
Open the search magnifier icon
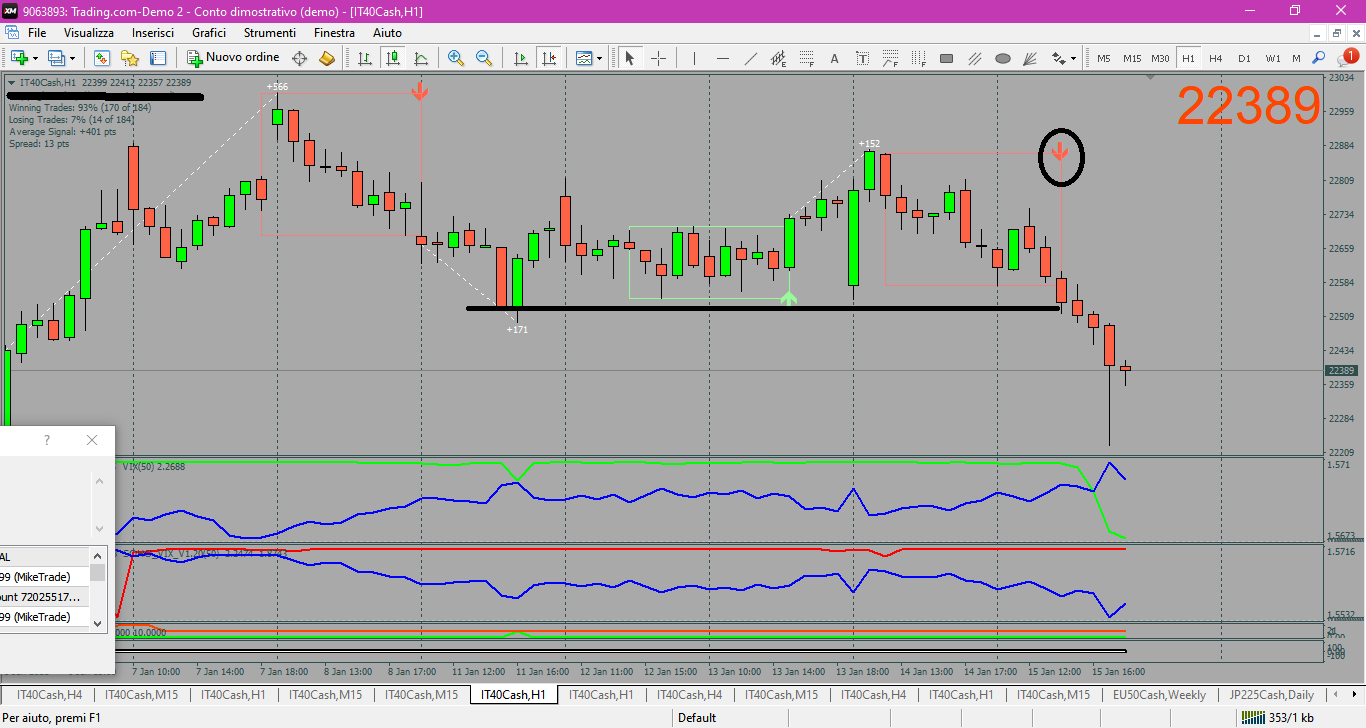pos(1319,58)
